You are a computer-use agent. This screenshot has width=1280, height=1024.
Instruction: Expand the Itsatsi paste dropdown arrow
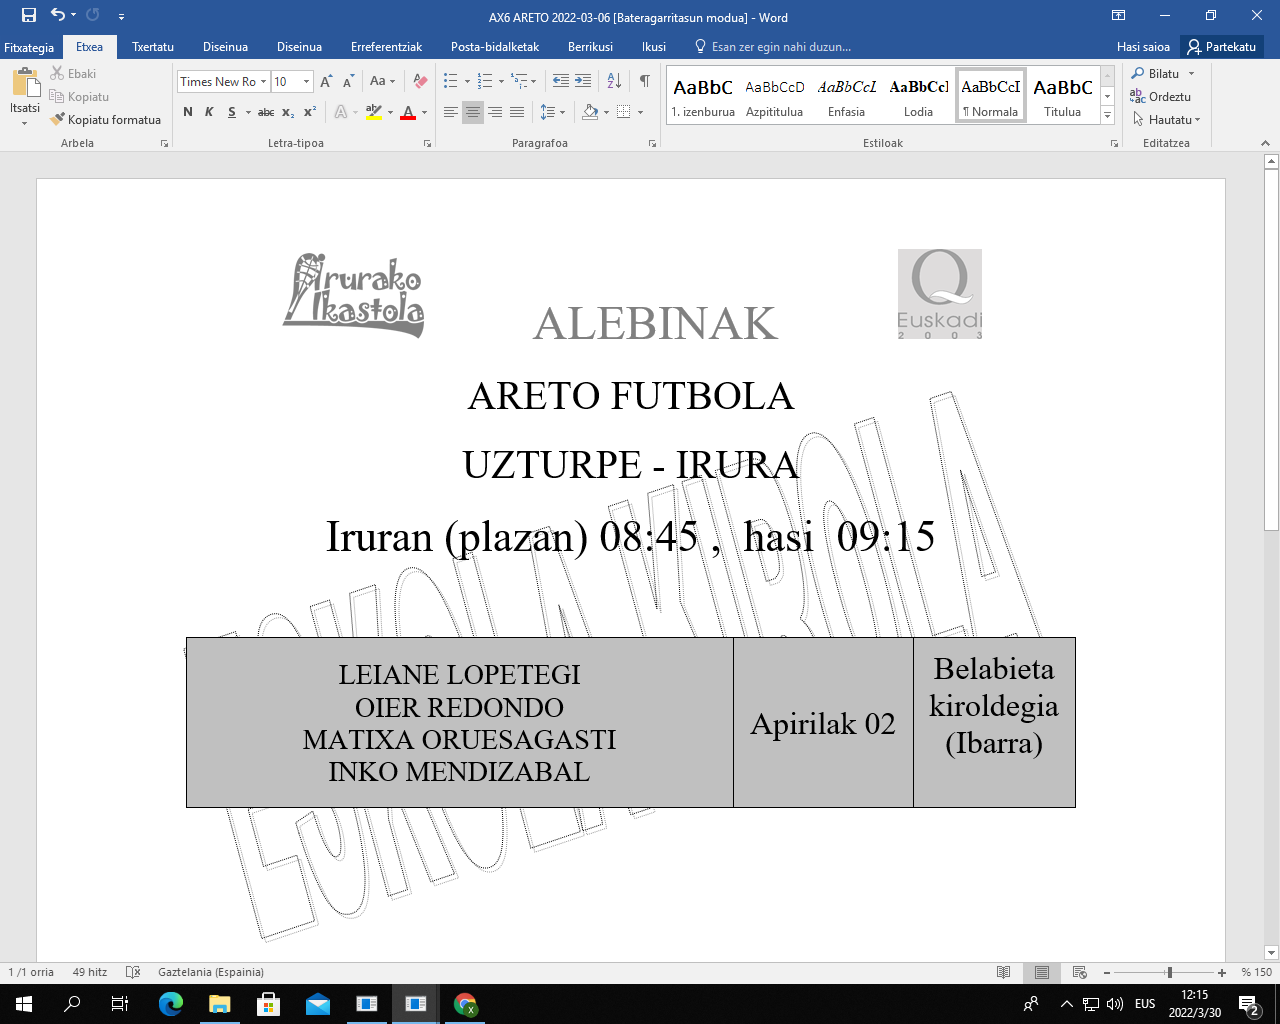[x=25, y=123]
